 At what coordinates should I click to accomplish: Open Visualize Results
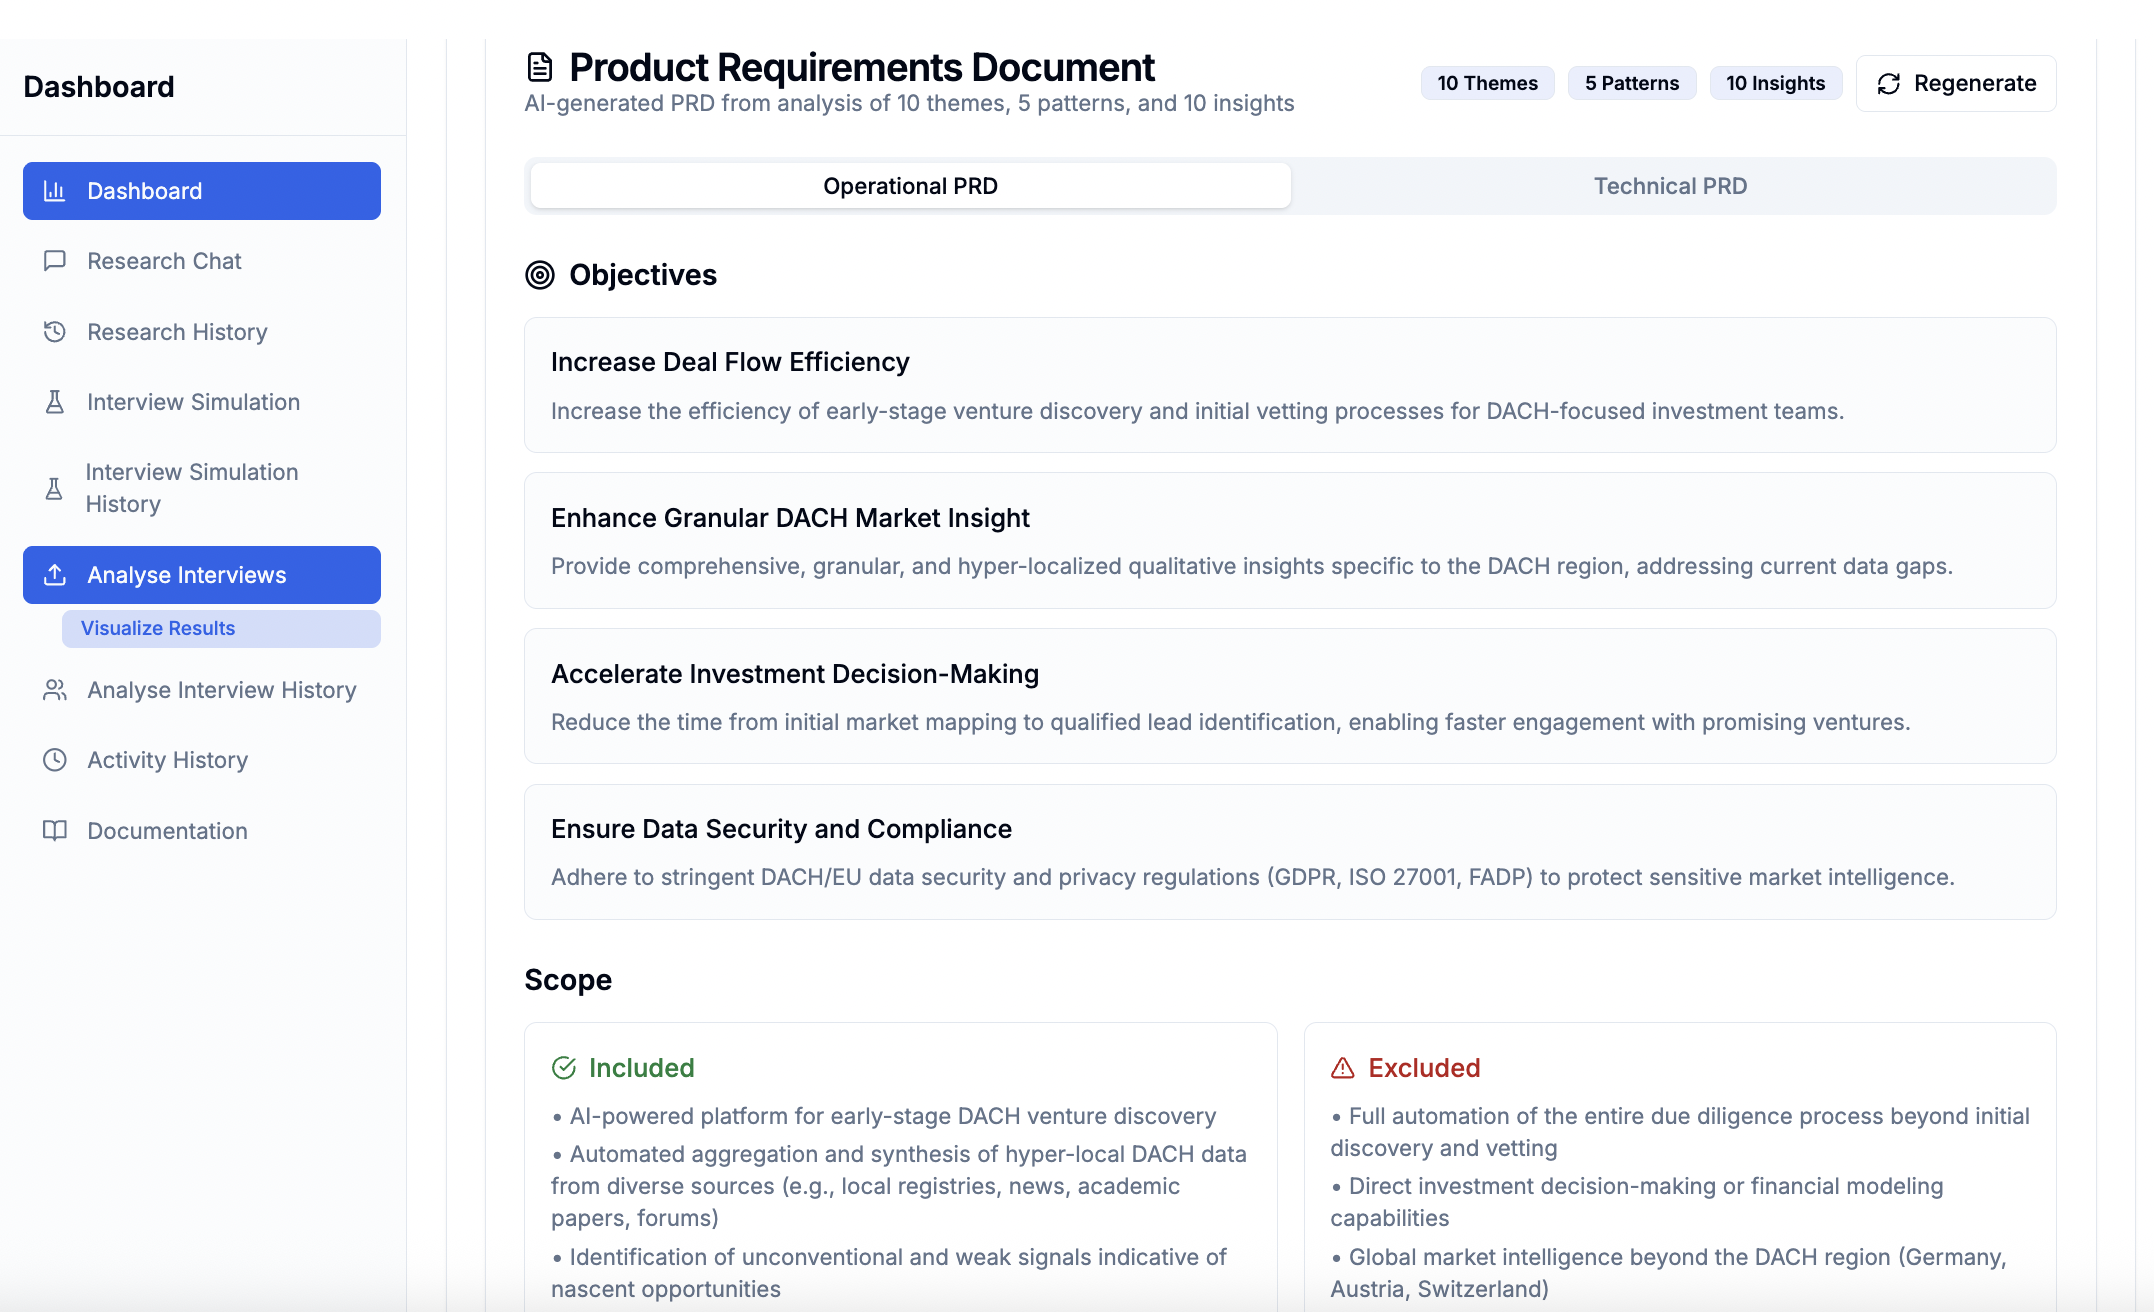point(157,628)
